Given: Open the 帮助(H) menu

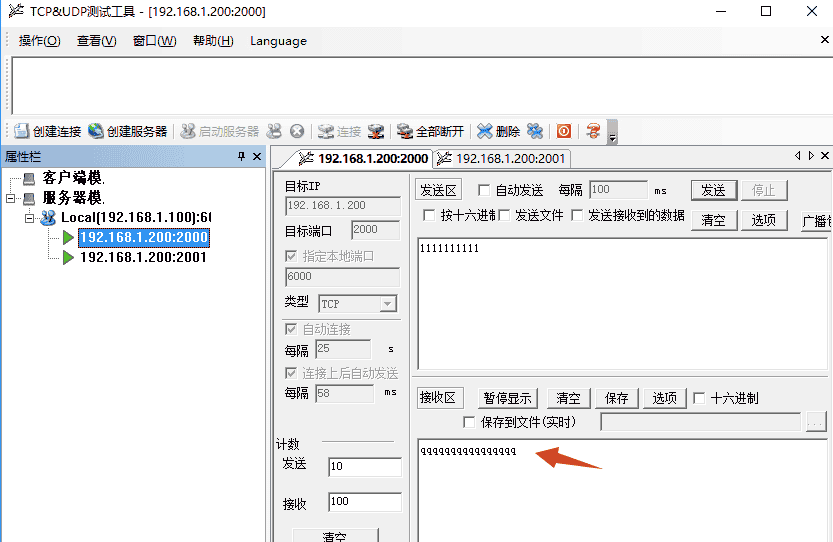Looking at the screenshot, I should coord(213,41).
